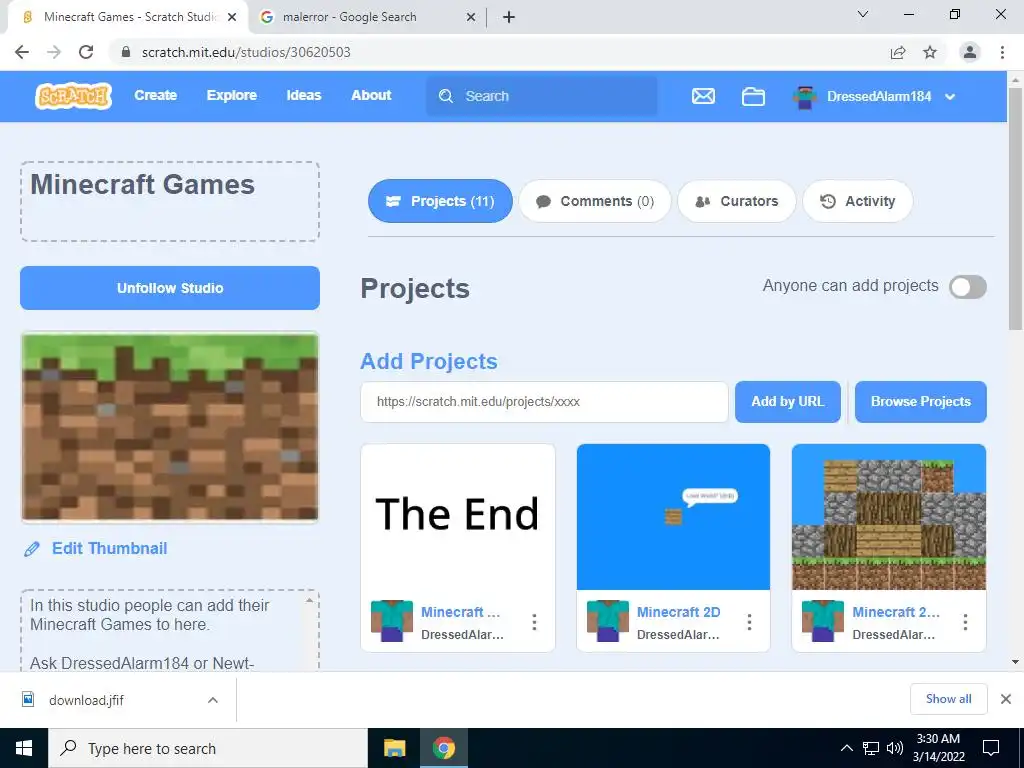The height and width of the screenshot is (768, 1024).
Task: Click the download.jfif file icon
Action: [28, 699]
